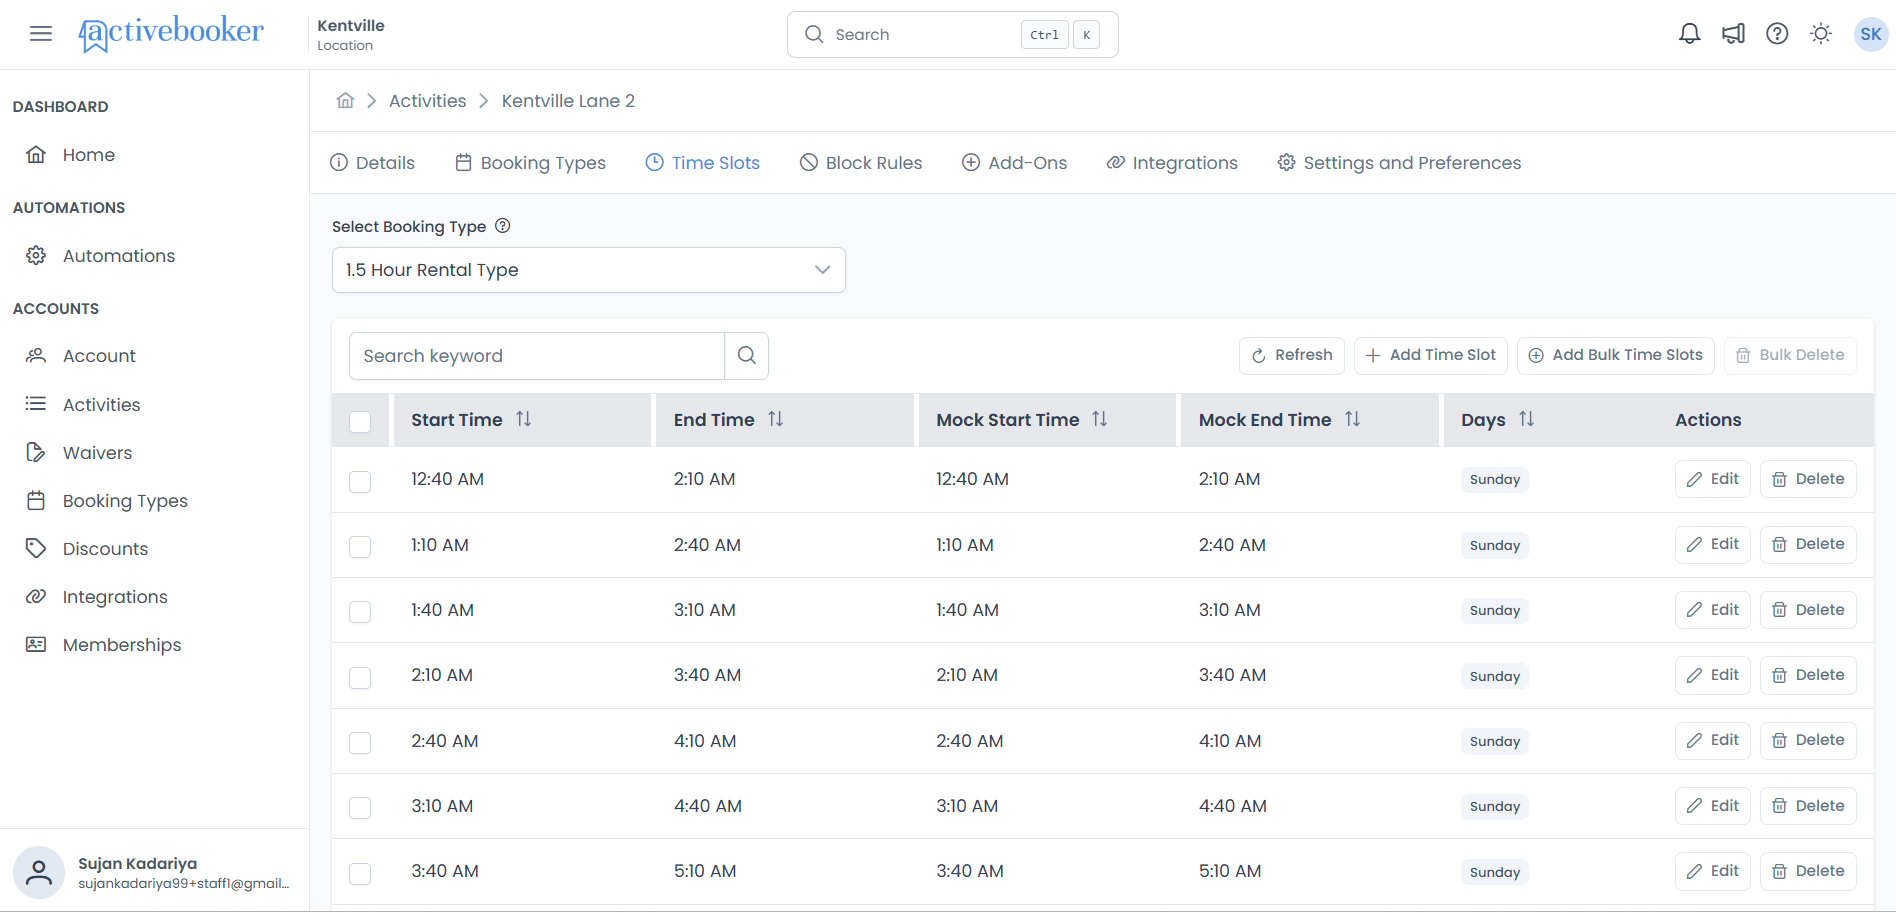
Task: Open the hamburger menu
Action: 41,34
